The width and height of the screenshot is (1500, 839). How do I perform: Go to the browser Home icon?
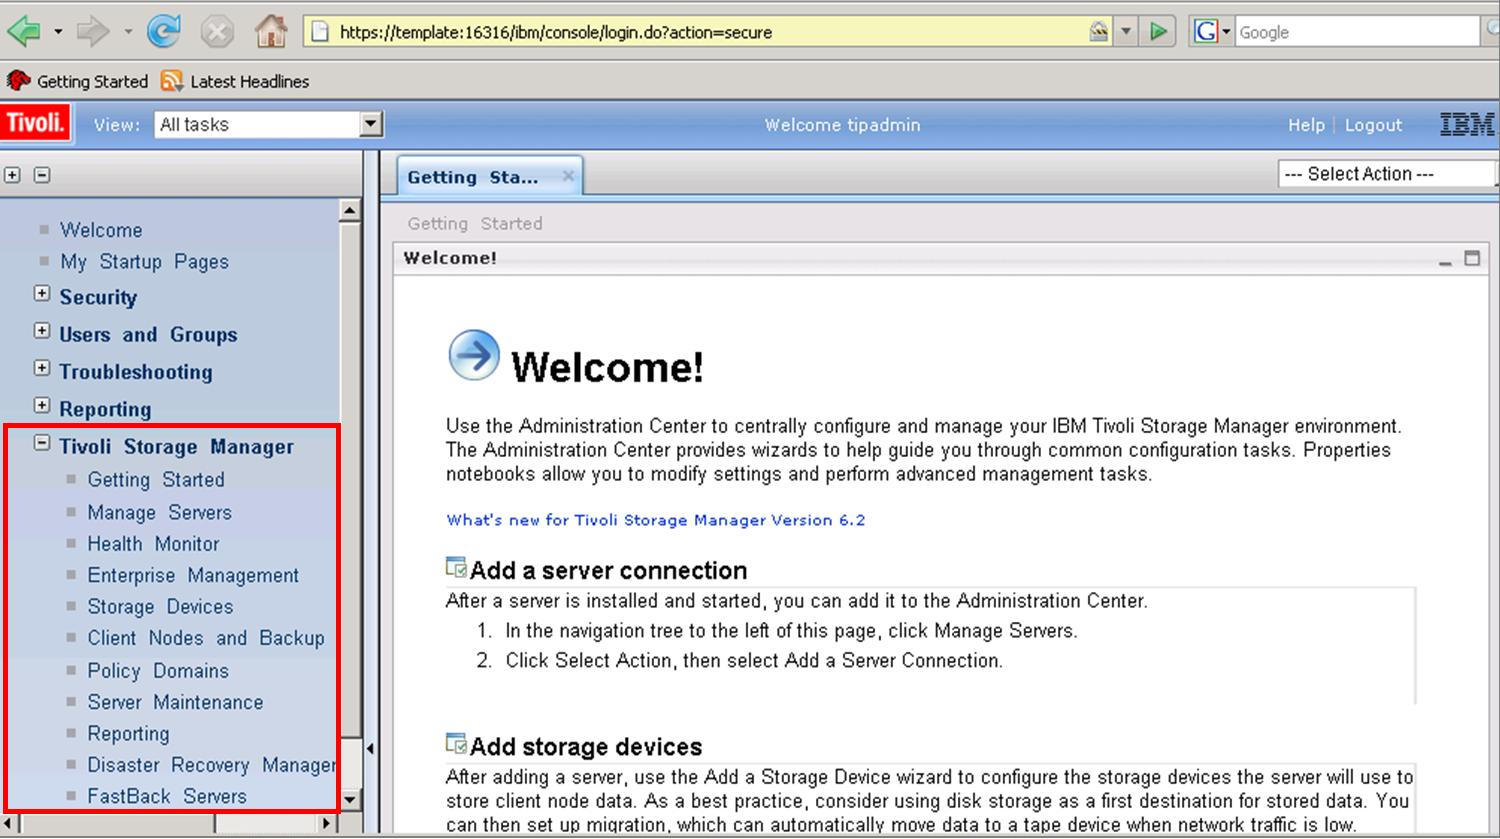271,31
